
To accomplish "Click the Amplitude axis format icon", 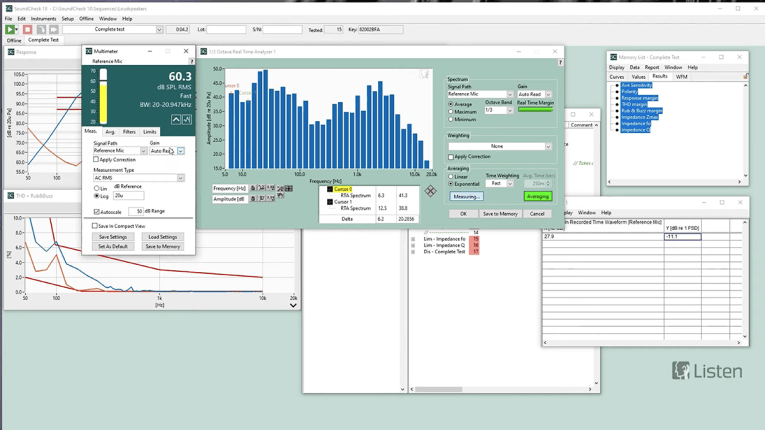I will point(270,199).
